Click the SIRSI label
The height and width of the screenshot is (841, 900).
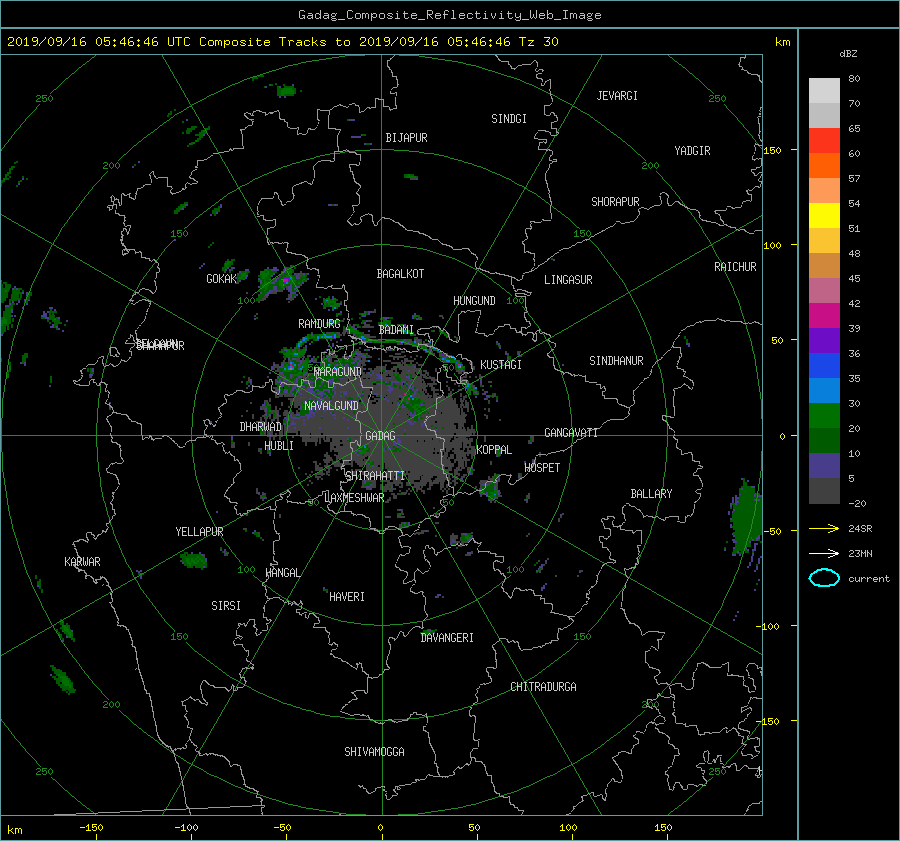click(x=226, y=605)
